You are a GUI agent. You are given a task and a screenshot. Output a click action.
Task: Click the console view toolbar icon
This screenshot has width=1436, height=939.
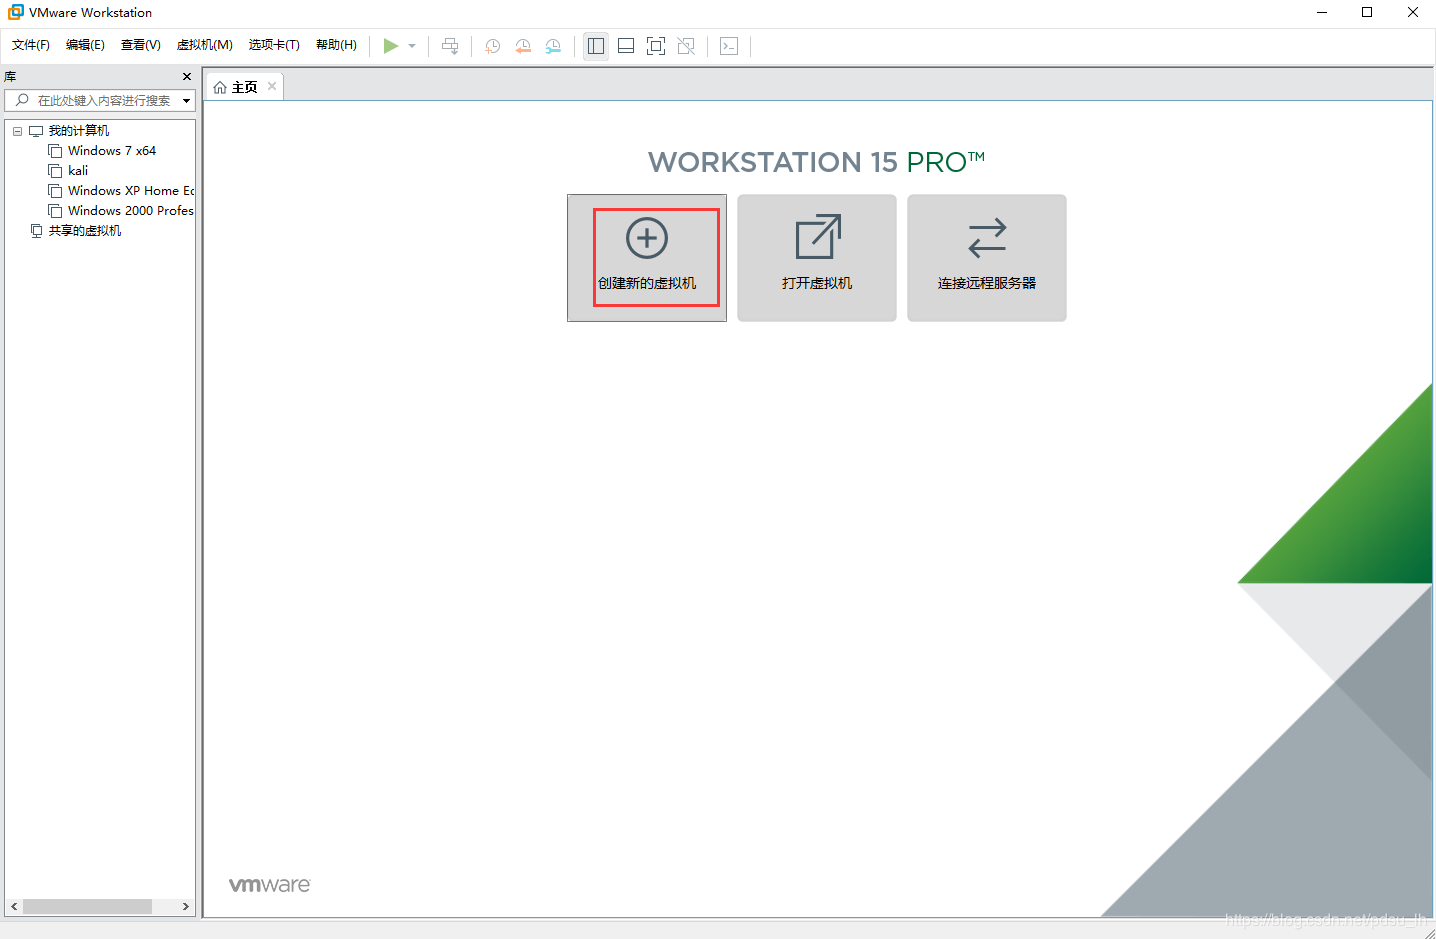tap(729, 46)
